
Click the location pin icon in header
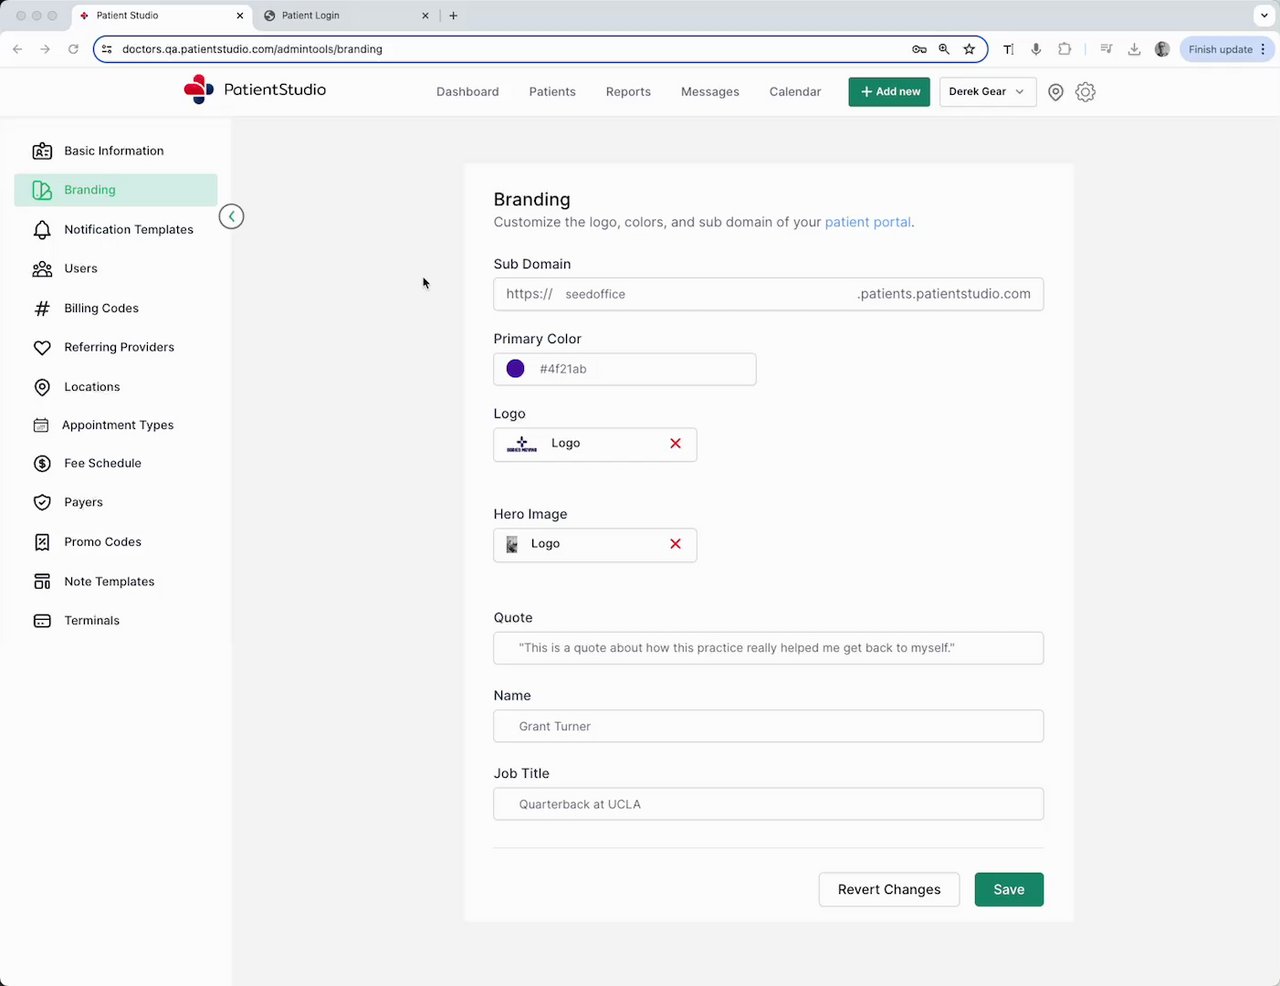(x=1055, y=92)
